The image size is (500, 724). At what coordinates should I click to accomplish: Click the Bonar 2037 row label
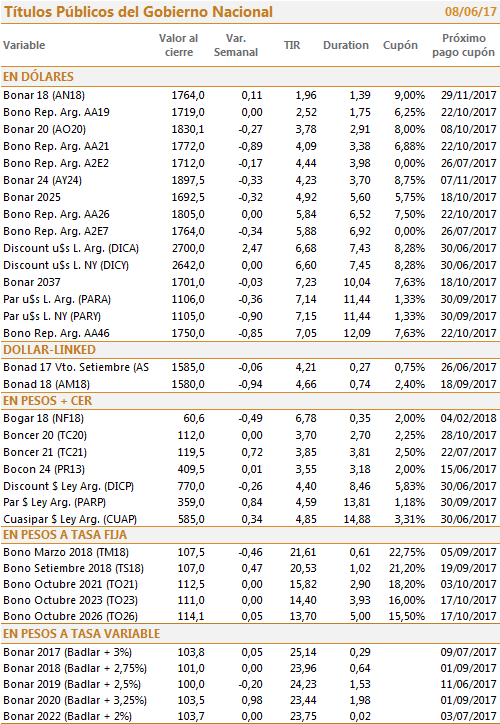click(32, 282)
